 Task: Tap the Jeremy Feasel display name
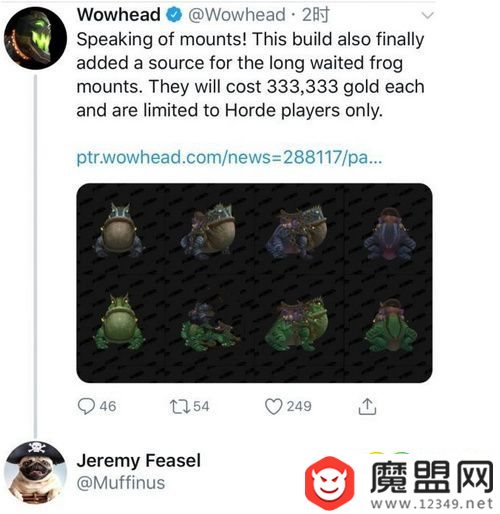(139, 461)
